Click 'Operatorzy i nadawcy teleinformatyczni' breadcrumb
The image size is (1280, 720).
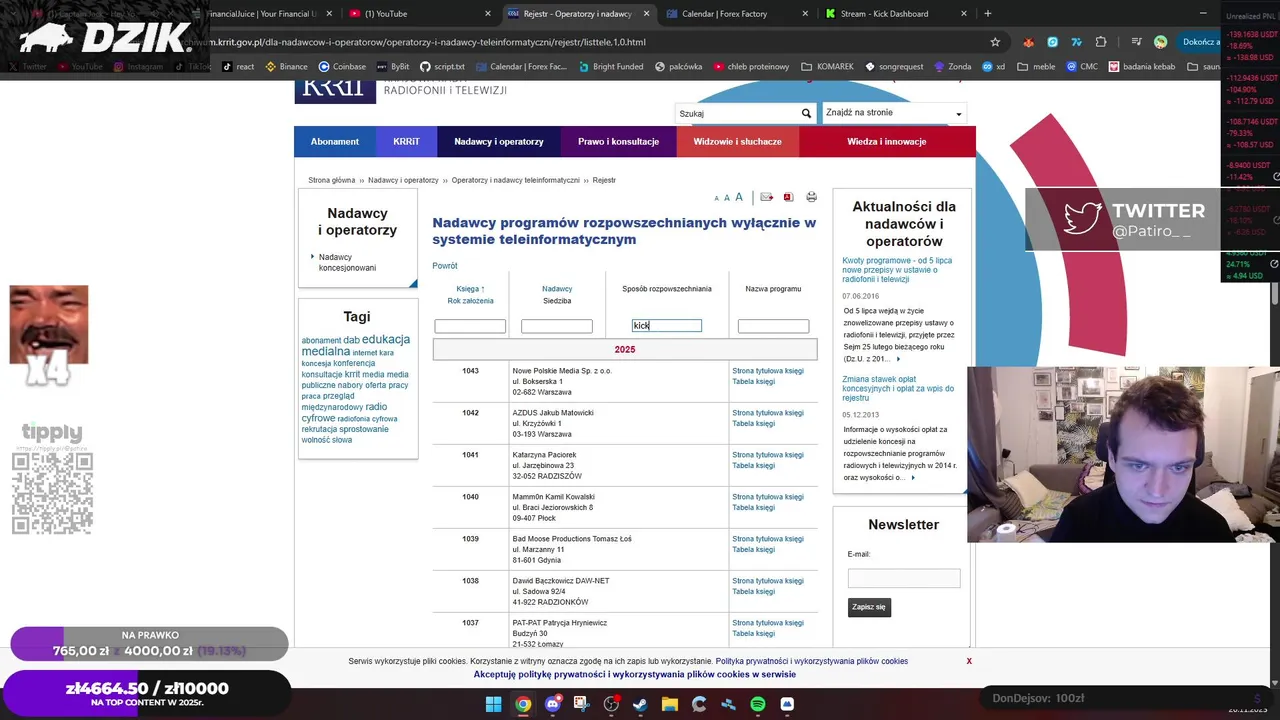click(x=515, y=180)
